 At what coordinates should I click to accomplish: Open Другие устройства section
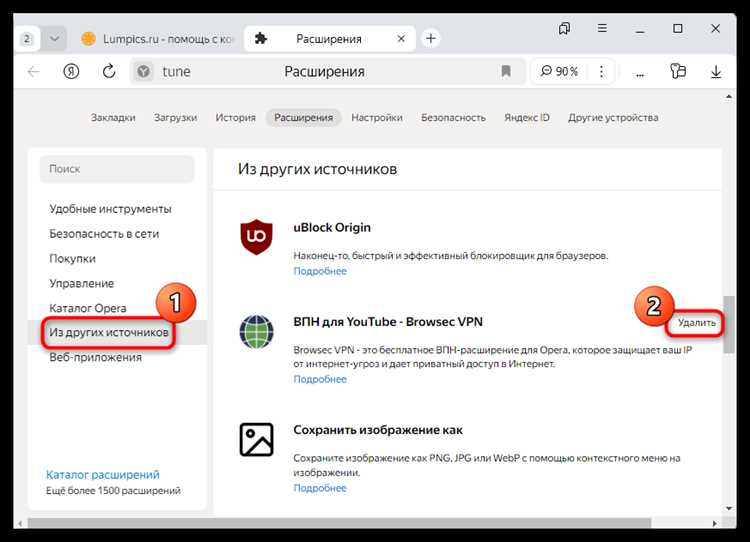(x=613, y=118)
